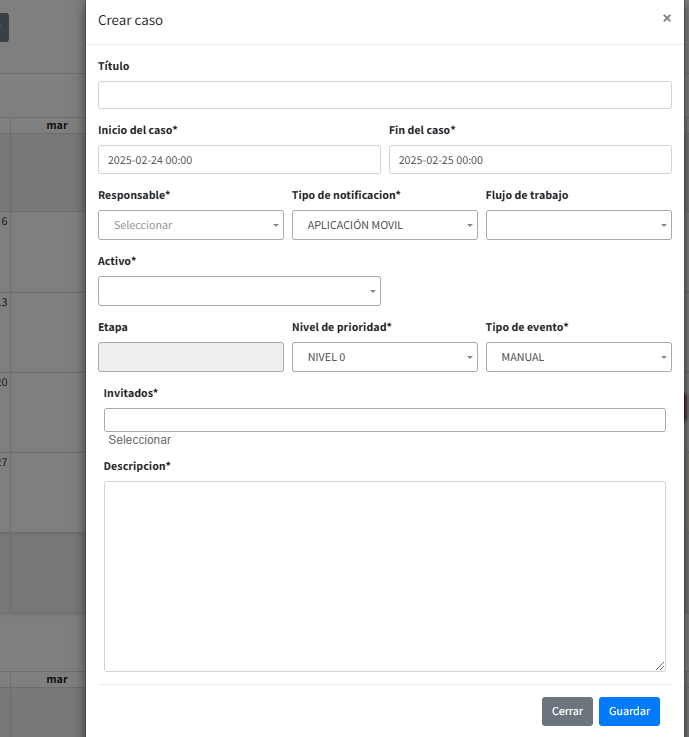Click the Activo dropdown arrow
The image size is (689, 737).
pos(373,292)
